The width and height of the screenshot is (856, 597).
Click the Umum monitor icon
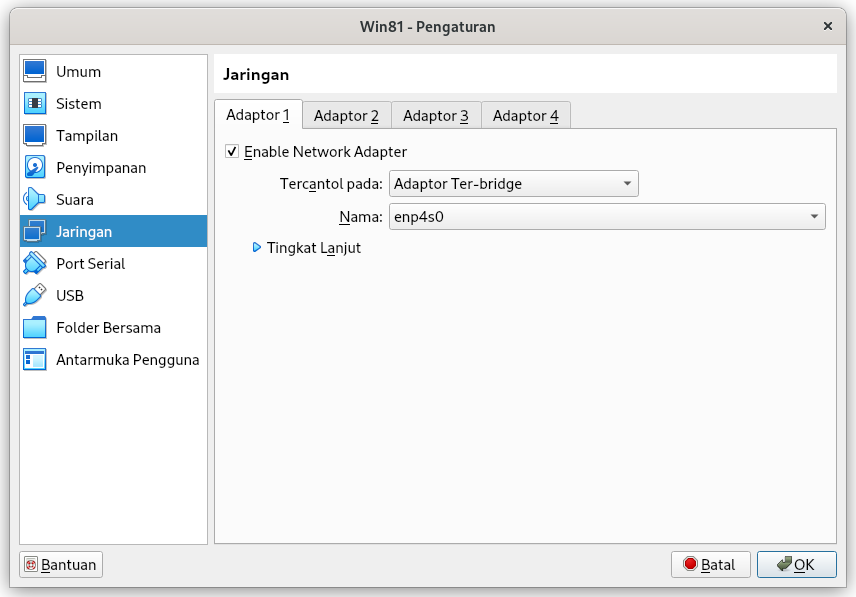(x=35, y=71)
